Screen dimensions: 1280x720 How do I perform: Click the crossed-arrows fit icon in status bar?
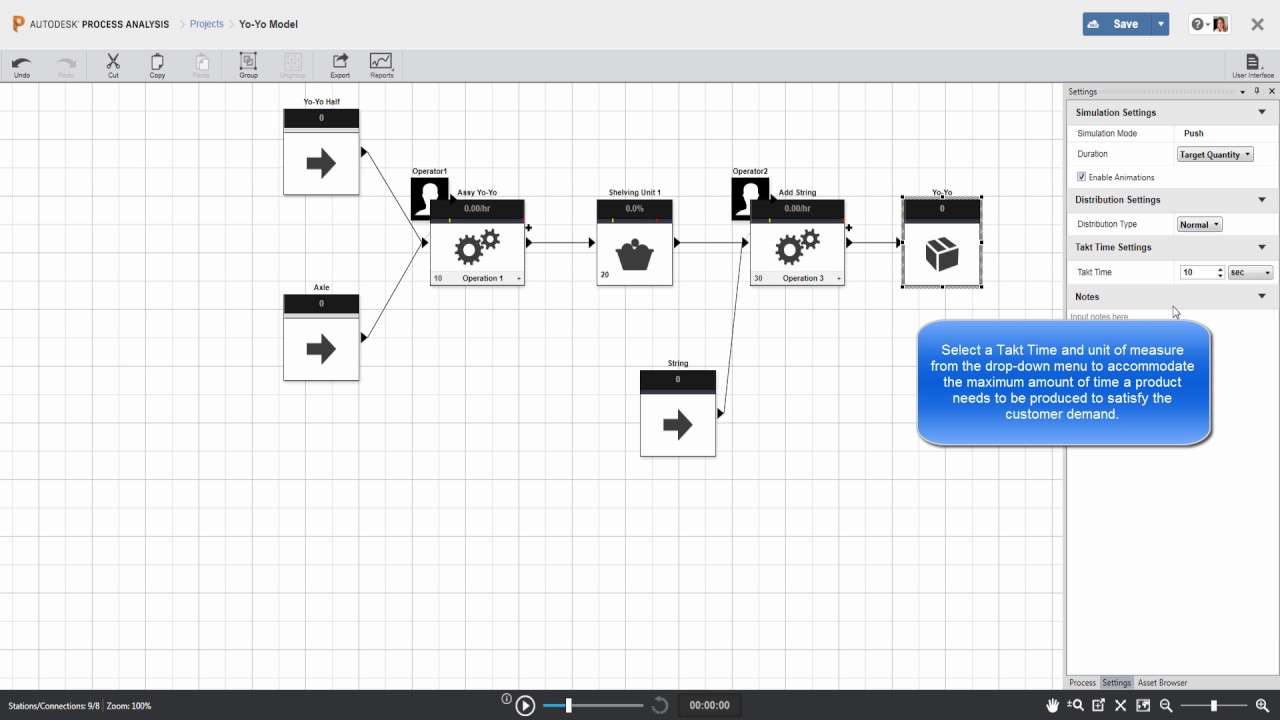(x=1121, y=705)
